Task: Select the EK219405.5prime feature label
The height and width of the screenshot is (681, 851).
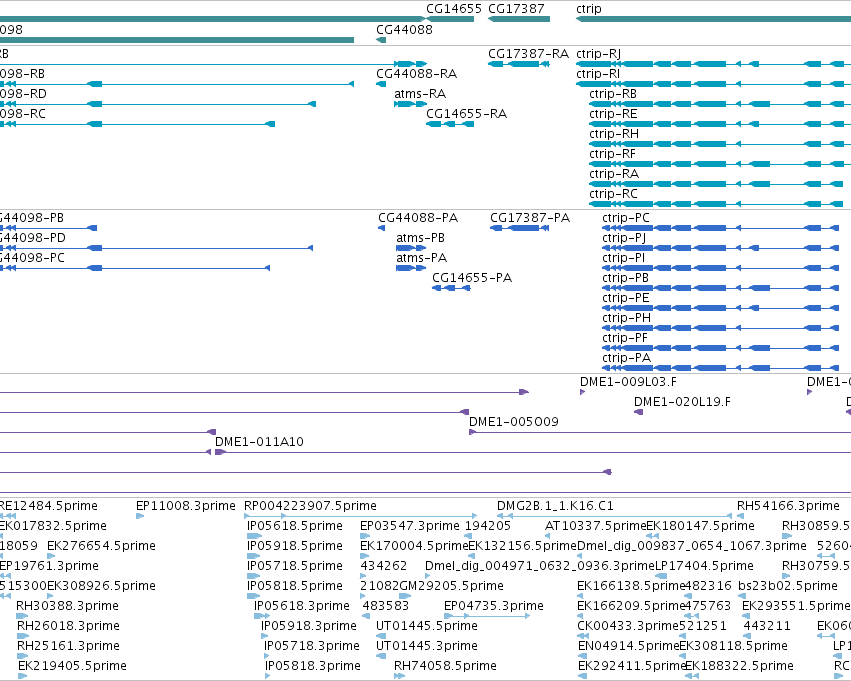Action: pyautogui.click(x=72, y=667)
